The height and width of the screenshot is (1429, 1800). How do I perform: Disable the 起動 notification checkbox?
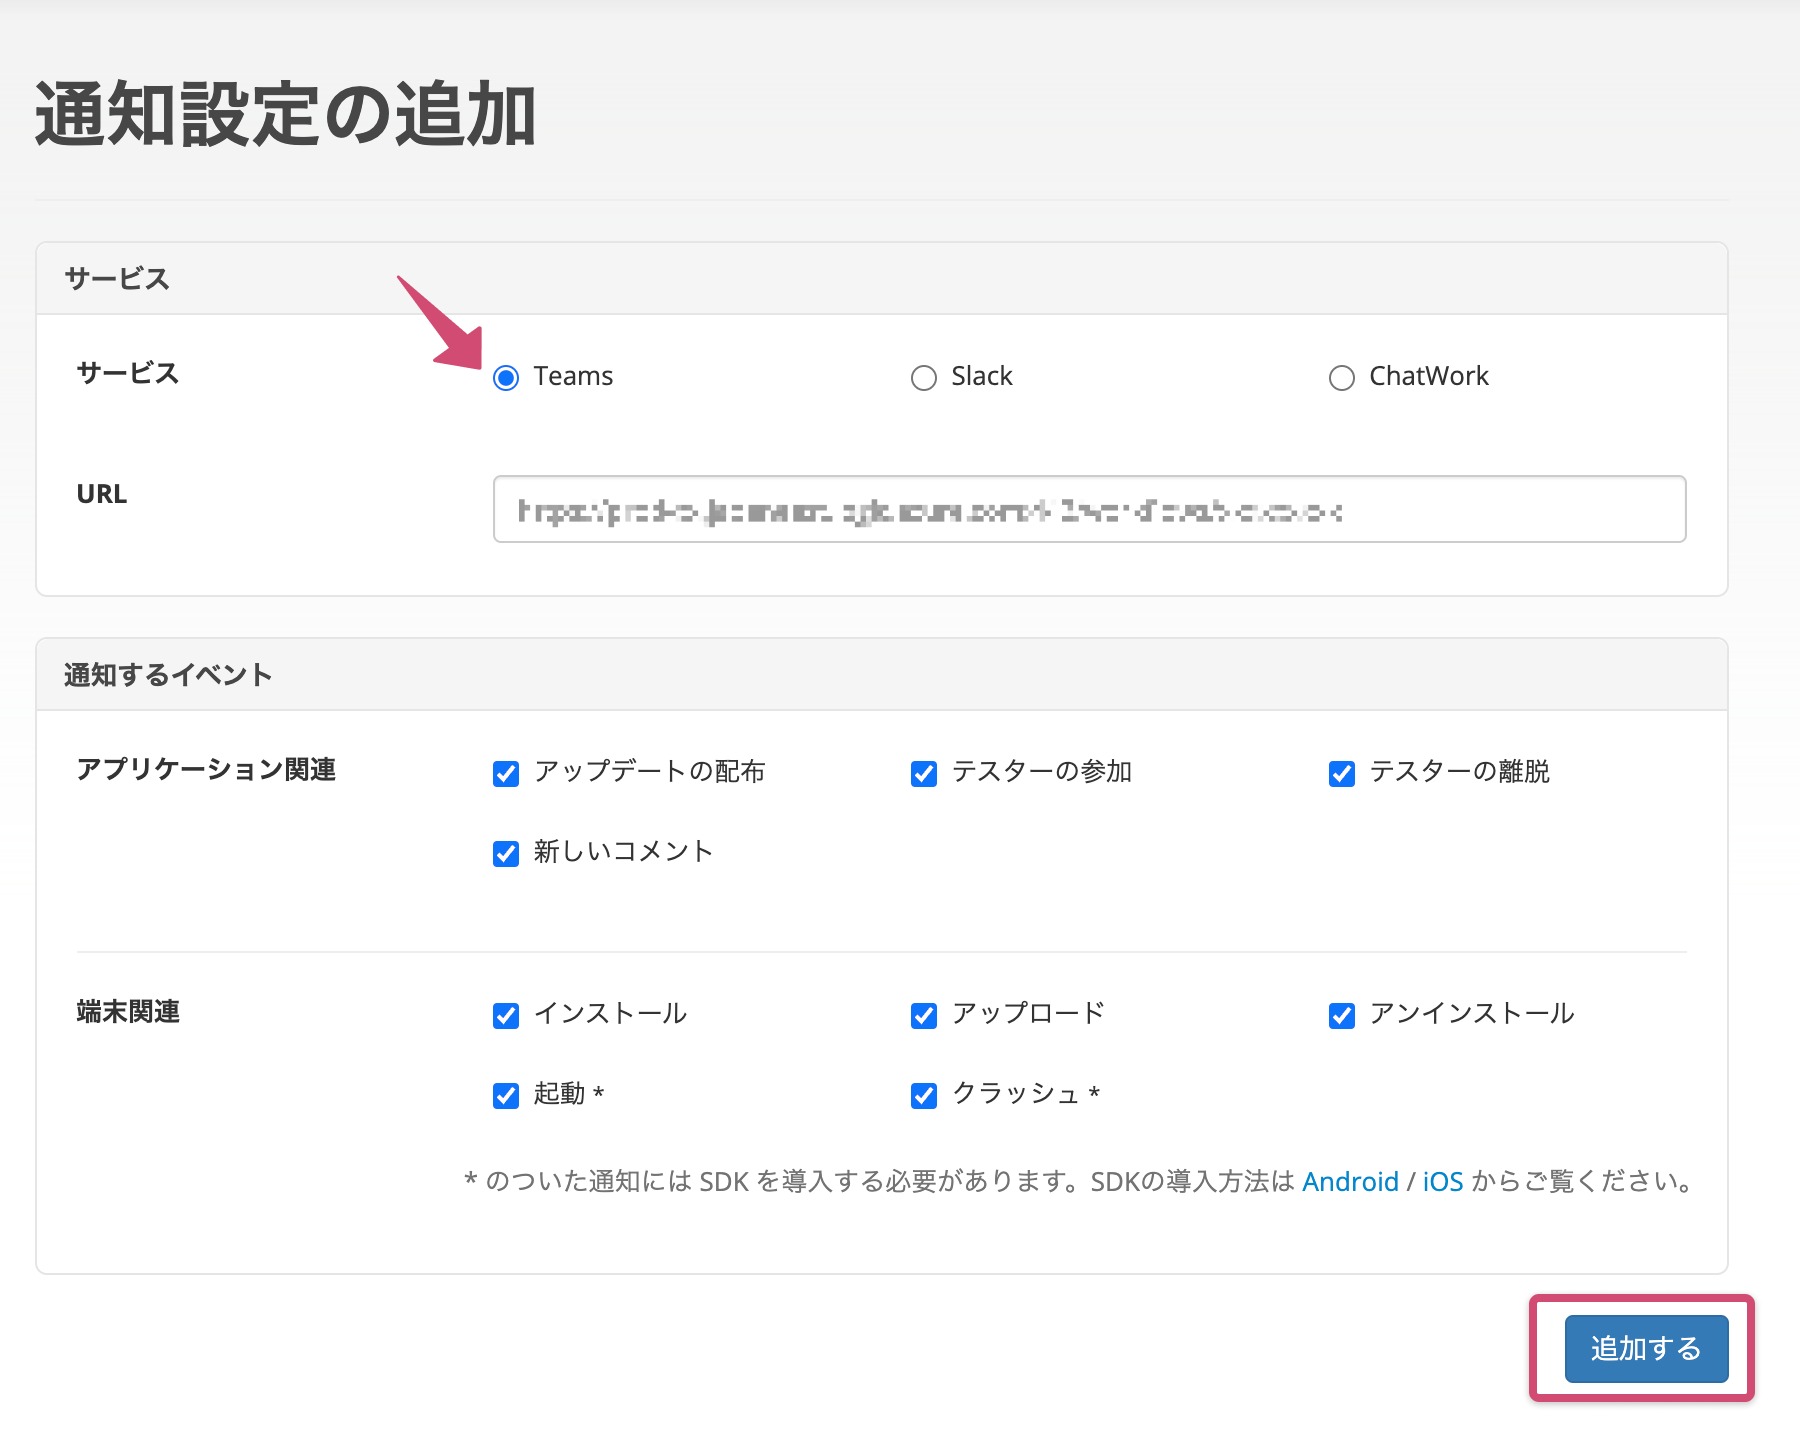click(x=506, y=1095)
